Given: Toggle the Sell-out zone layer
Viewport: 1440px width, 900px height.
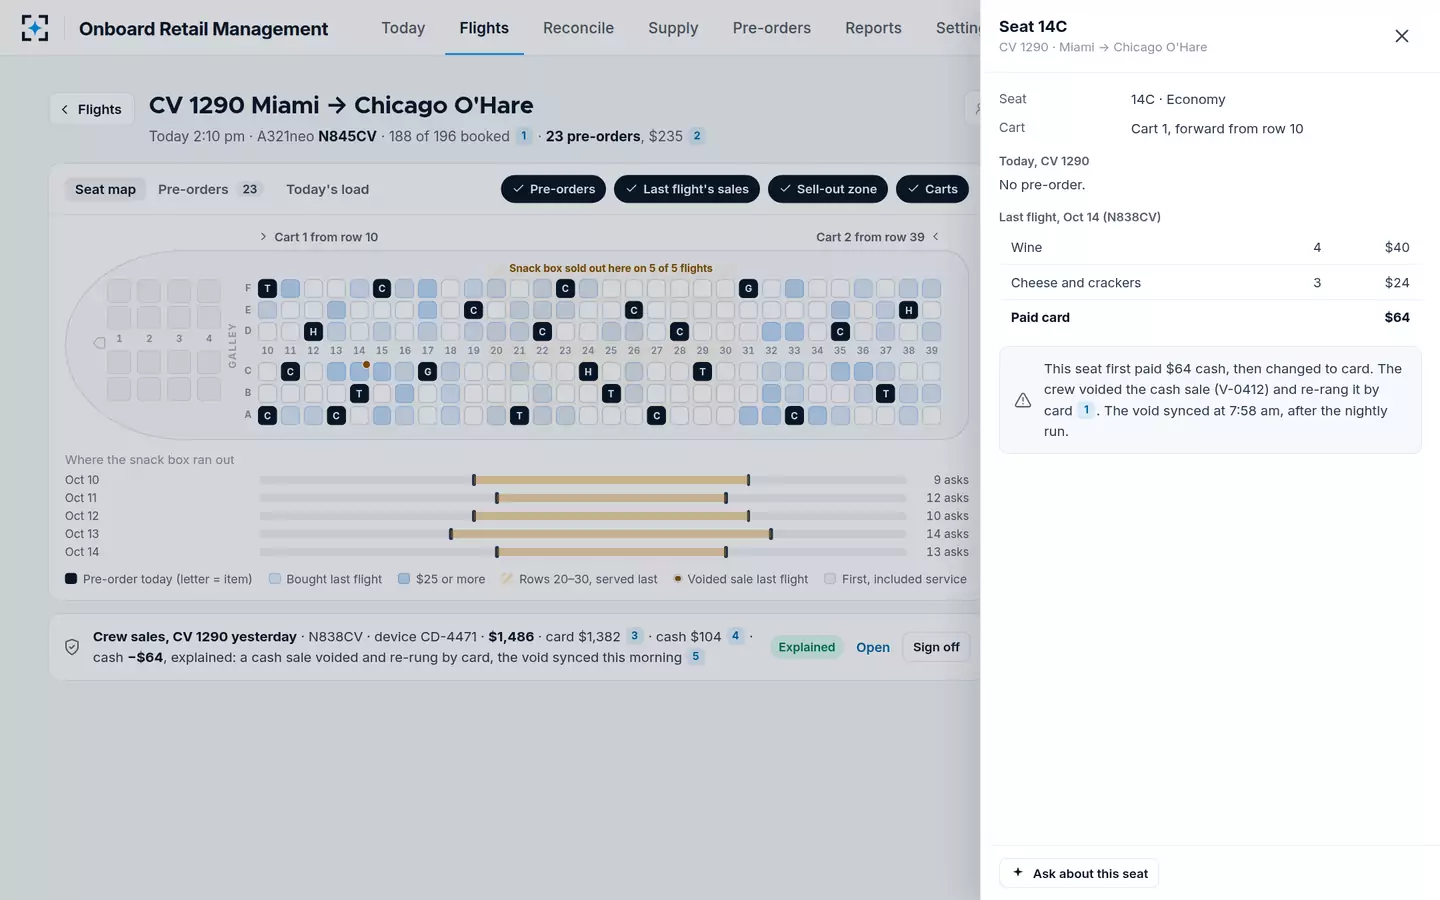Looking at the screenshot, I should (x=828, y=189).
